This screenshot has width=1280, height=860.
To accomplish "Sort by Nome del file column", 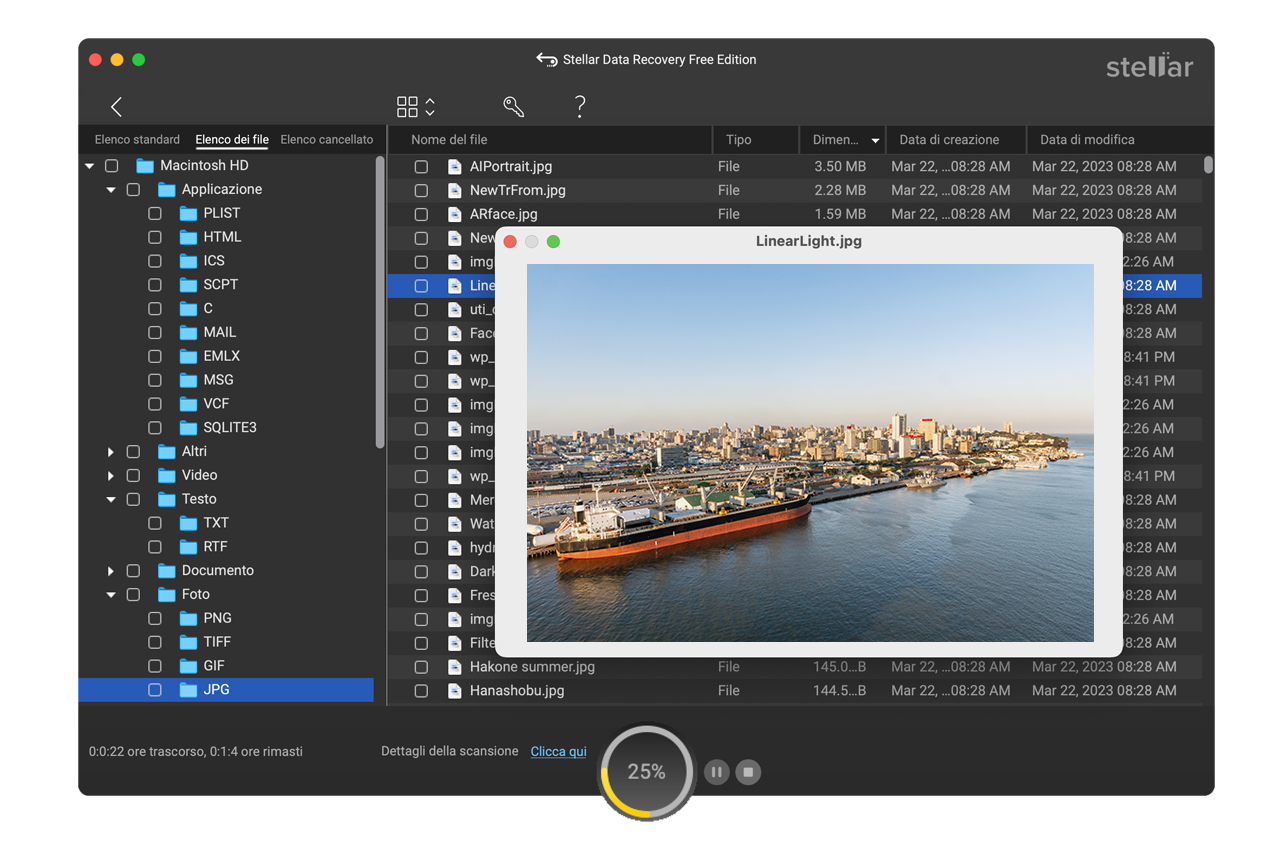I will pyautogui.click(x=549, y=140).
